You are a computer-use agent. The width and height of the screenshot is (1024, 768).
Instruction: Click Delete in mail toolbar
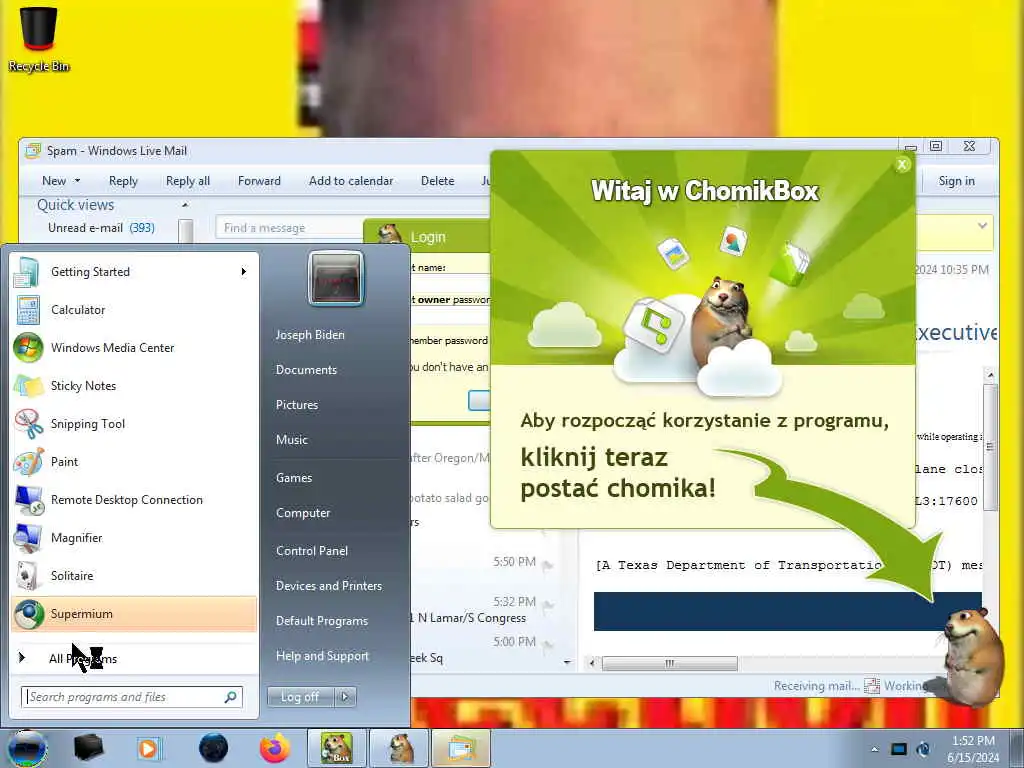click(x=438, y=181)
